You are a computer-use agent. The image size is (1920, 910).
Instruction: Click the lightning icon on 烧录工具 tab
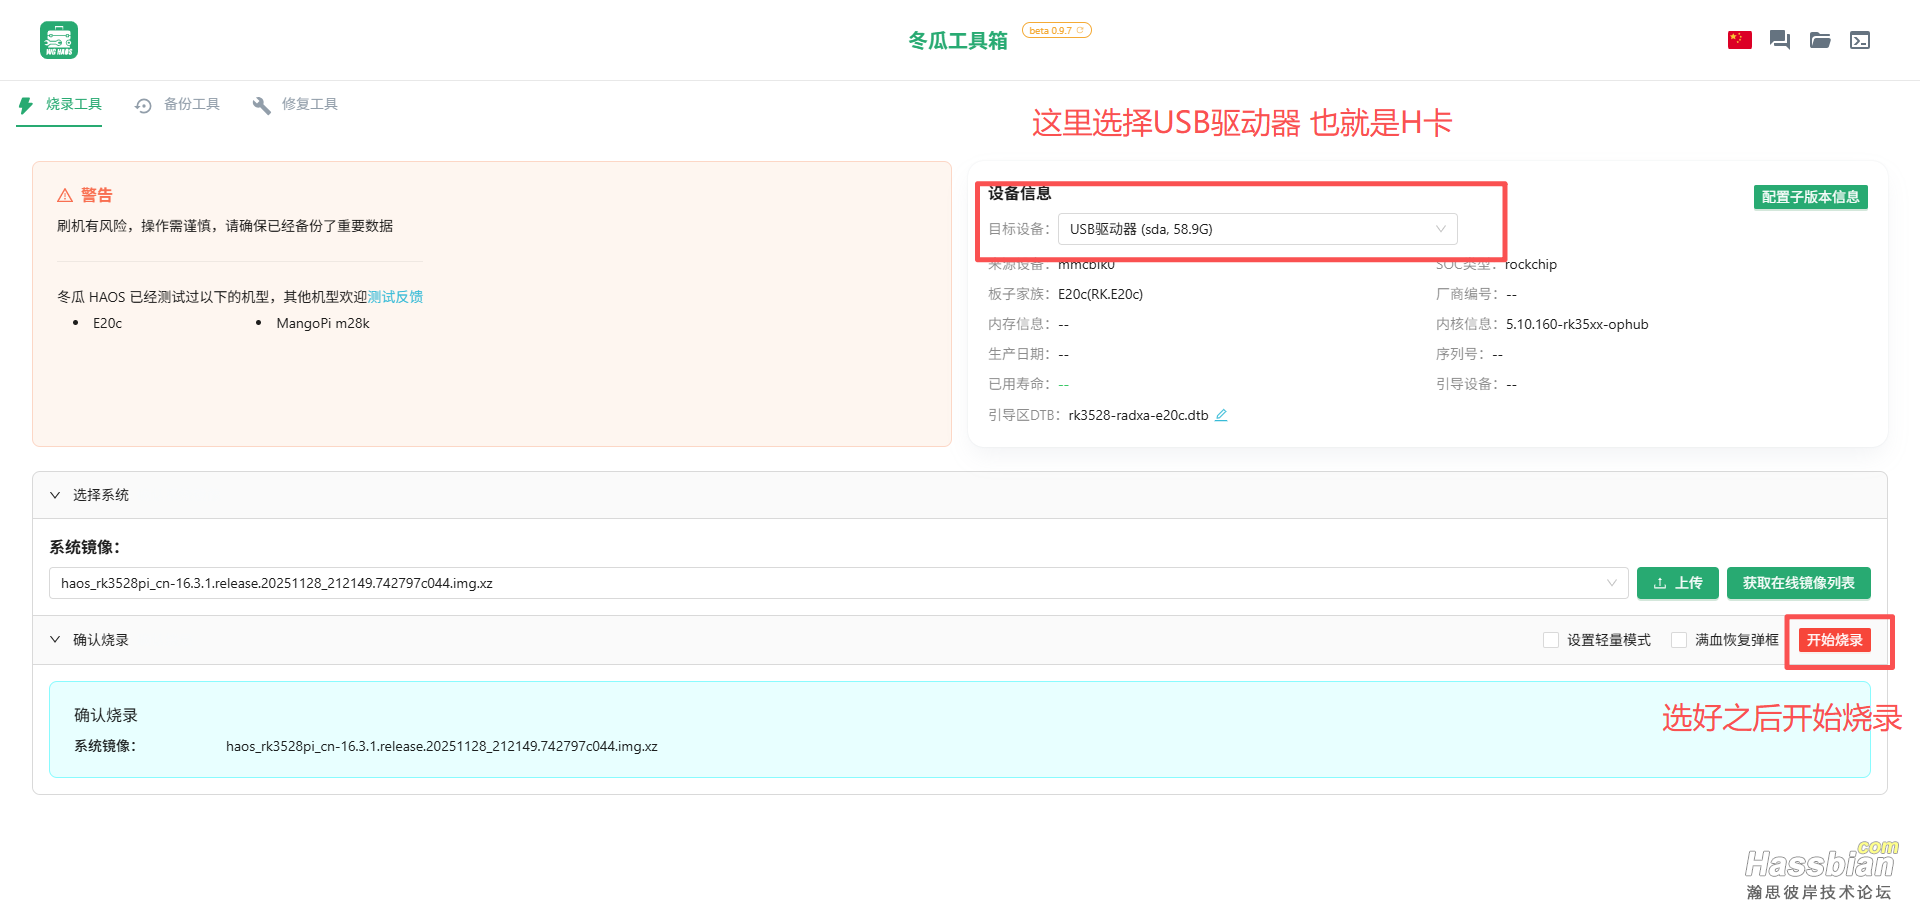[x=25, y=104]
